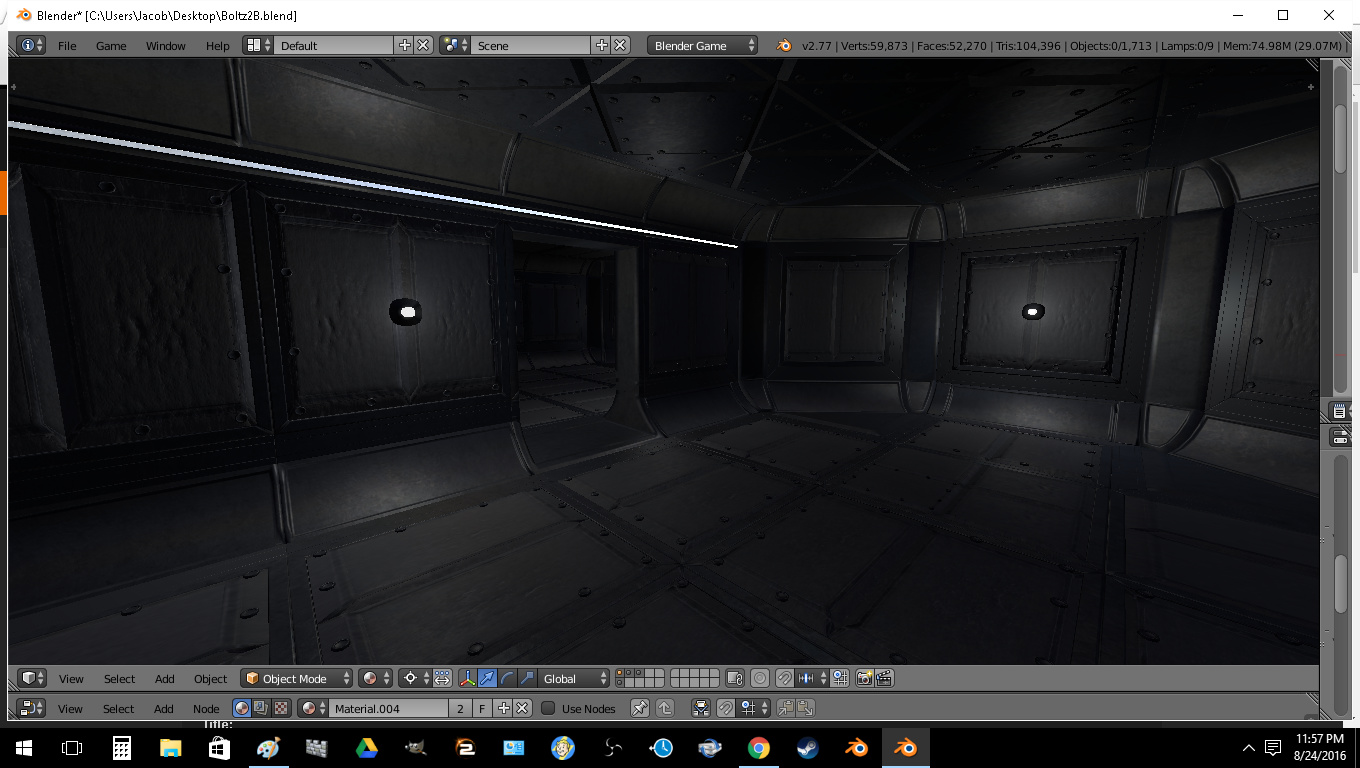
Task: Select the translate manipulator arrow
Action: click(487, 678)
